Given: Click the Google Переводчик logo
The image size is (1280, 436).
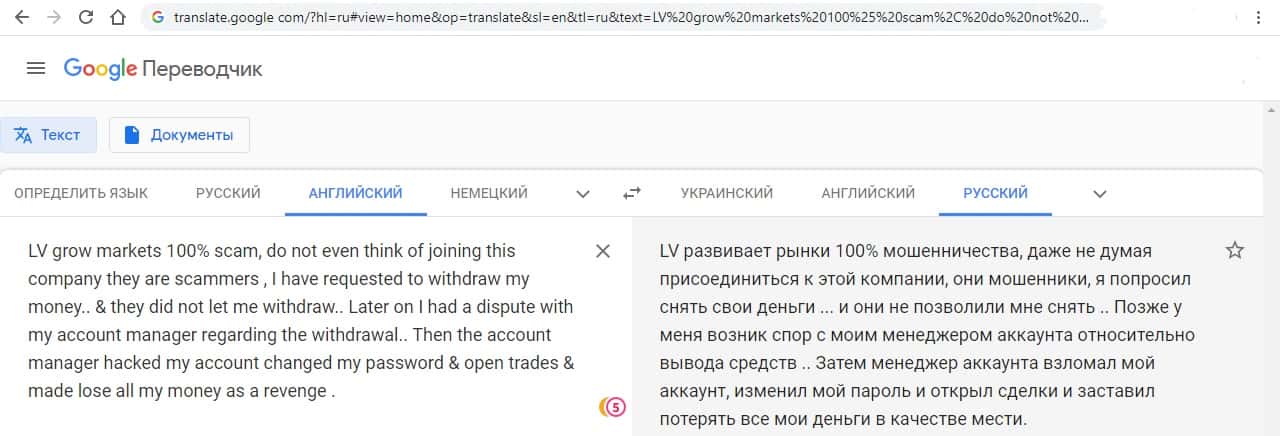Looking at the screenshot, I should click(x=163, y=68).
